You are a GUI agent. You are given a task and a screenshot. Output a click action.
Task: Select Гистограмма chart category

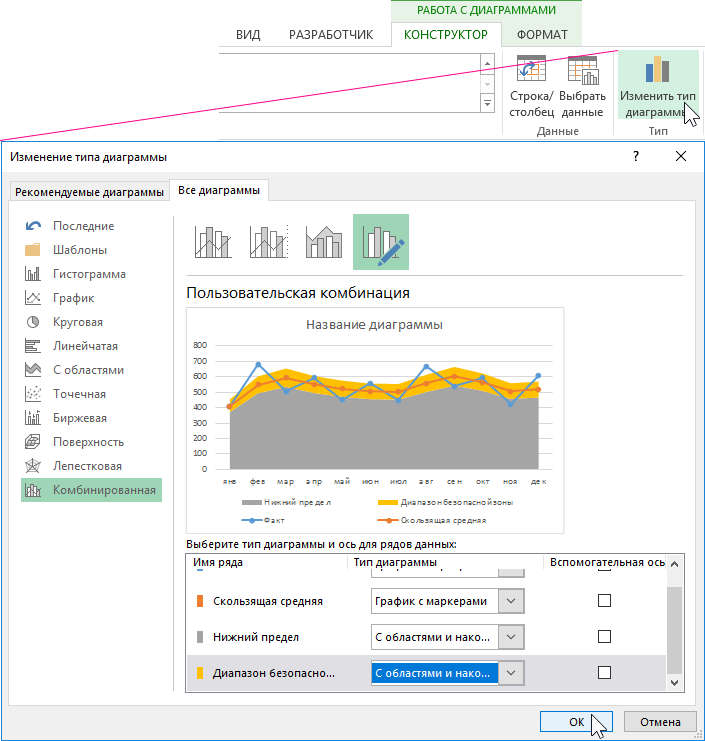(89, 274)
